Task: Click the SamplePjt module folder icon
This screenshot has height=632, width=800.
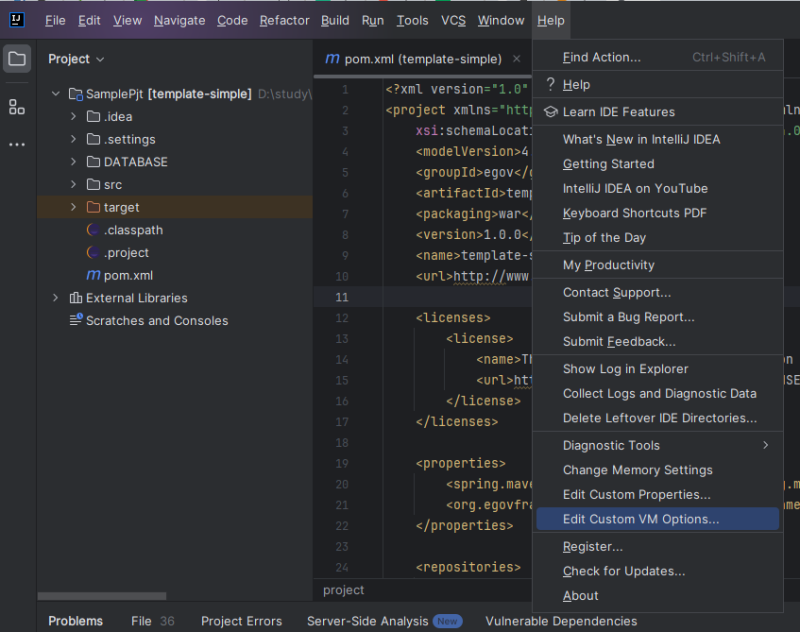Action: 76,94
